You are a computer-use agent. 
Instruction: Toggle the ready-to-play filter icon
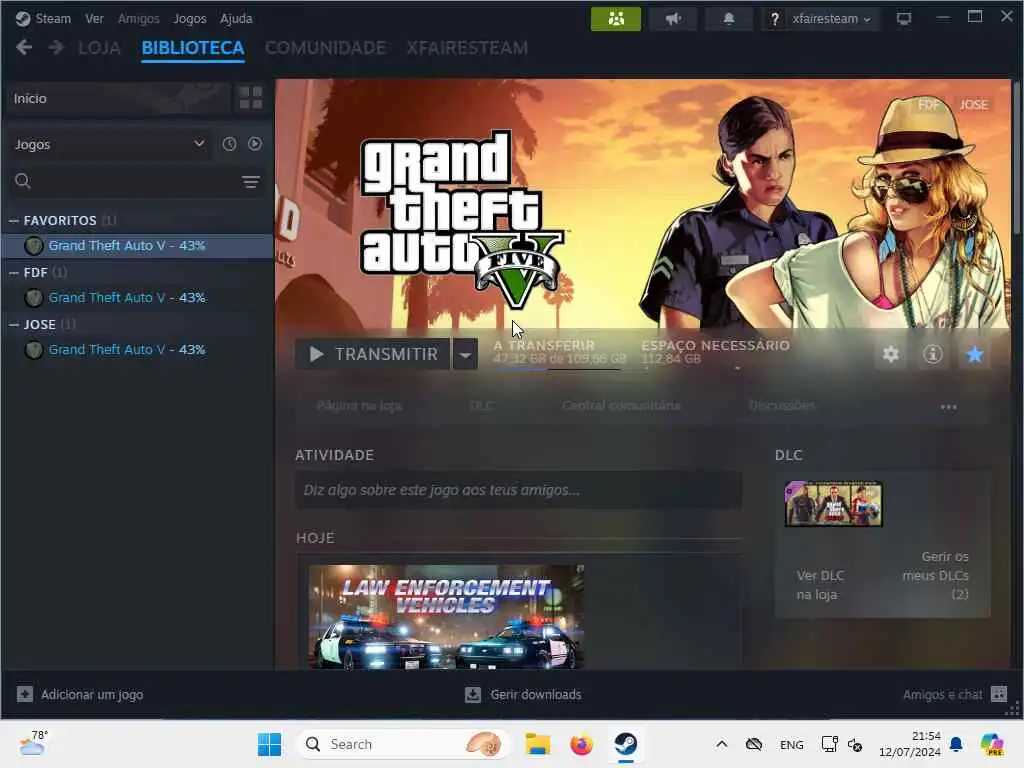pos(255,144)
